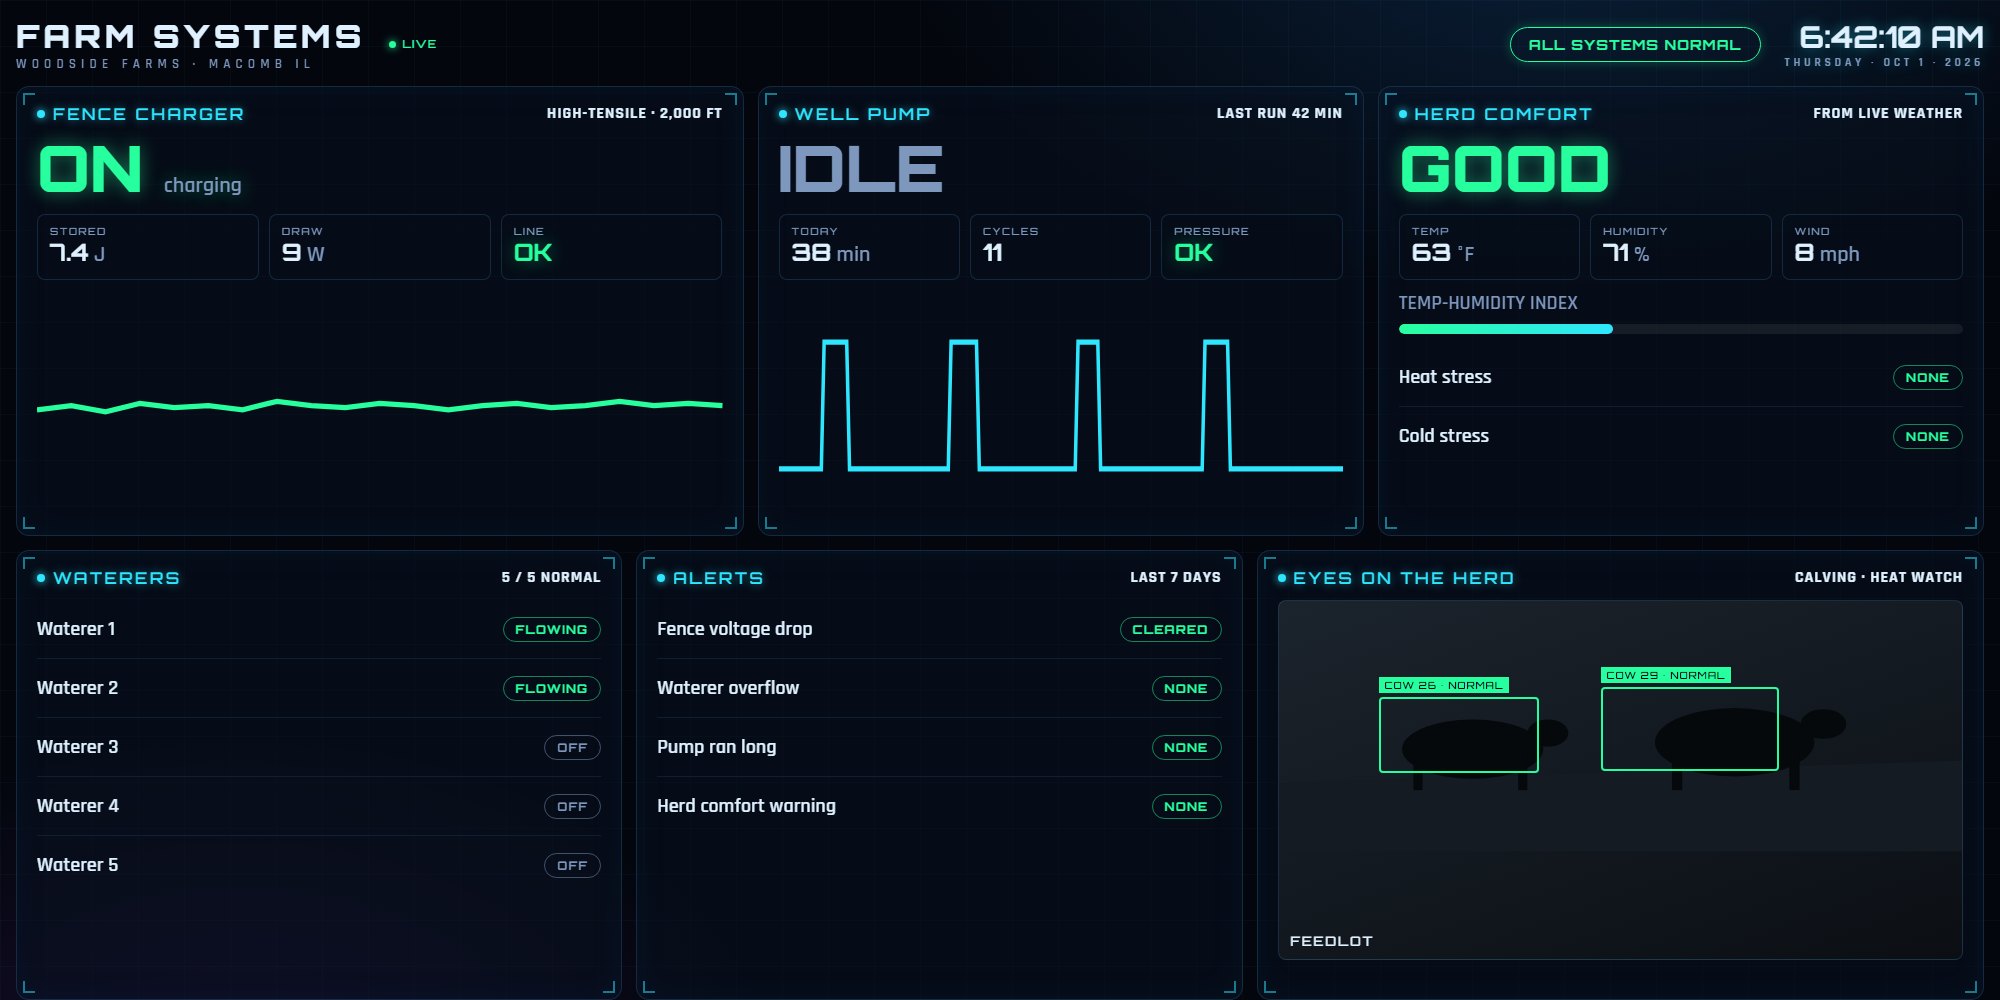The height and width of the screenshot is (1000, 2000).
Task: Select the COW 29 feedlot camera box
Action: (1690, 729)
